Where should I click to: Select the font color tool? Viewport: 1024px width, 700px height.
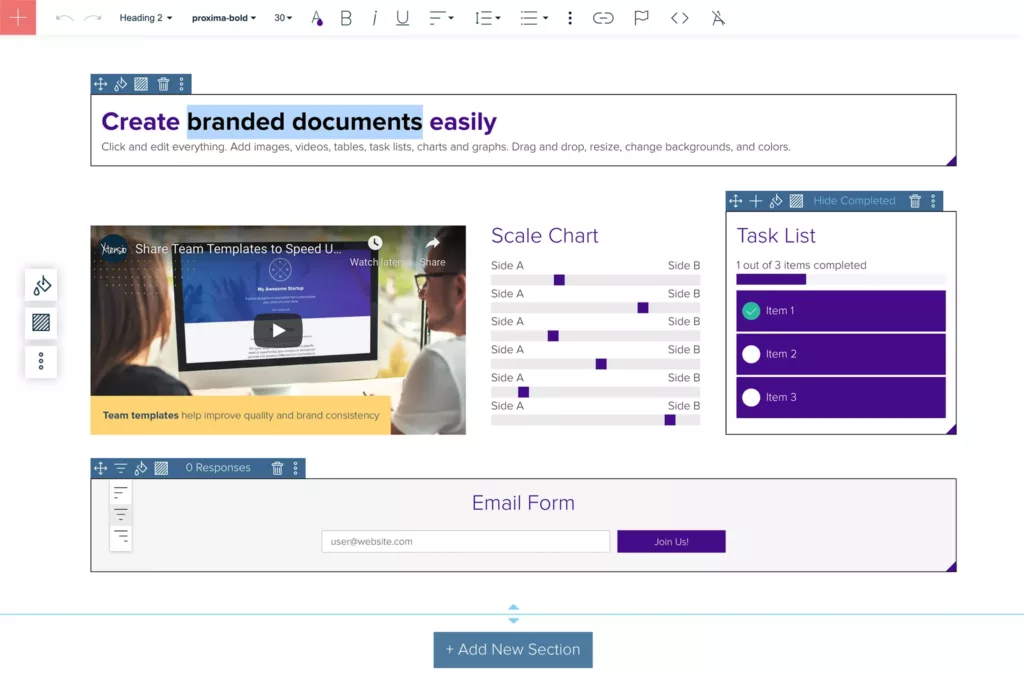point(317,17)
